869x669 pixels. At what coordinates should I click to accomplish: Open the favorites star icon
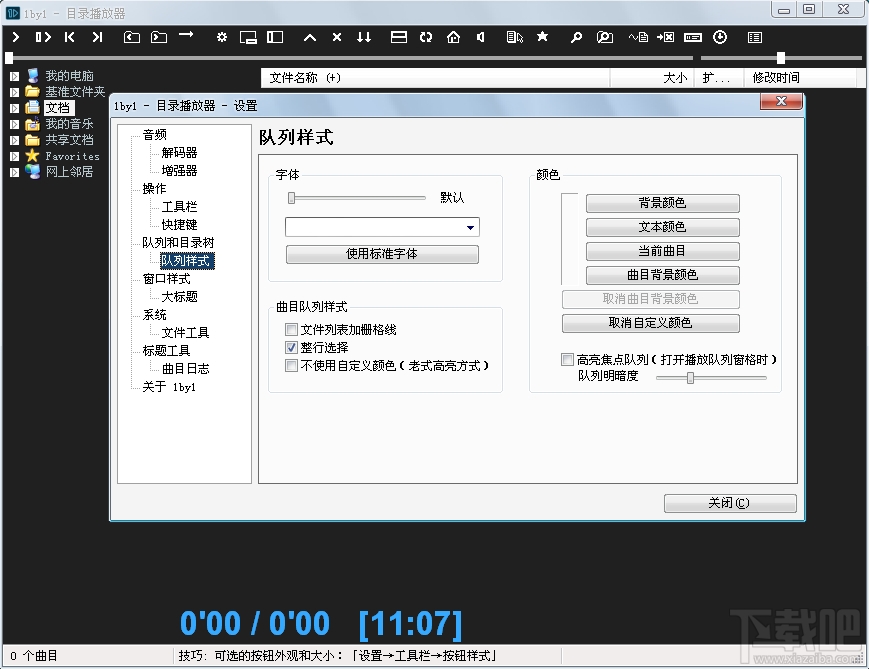click(x=542, y=37)
